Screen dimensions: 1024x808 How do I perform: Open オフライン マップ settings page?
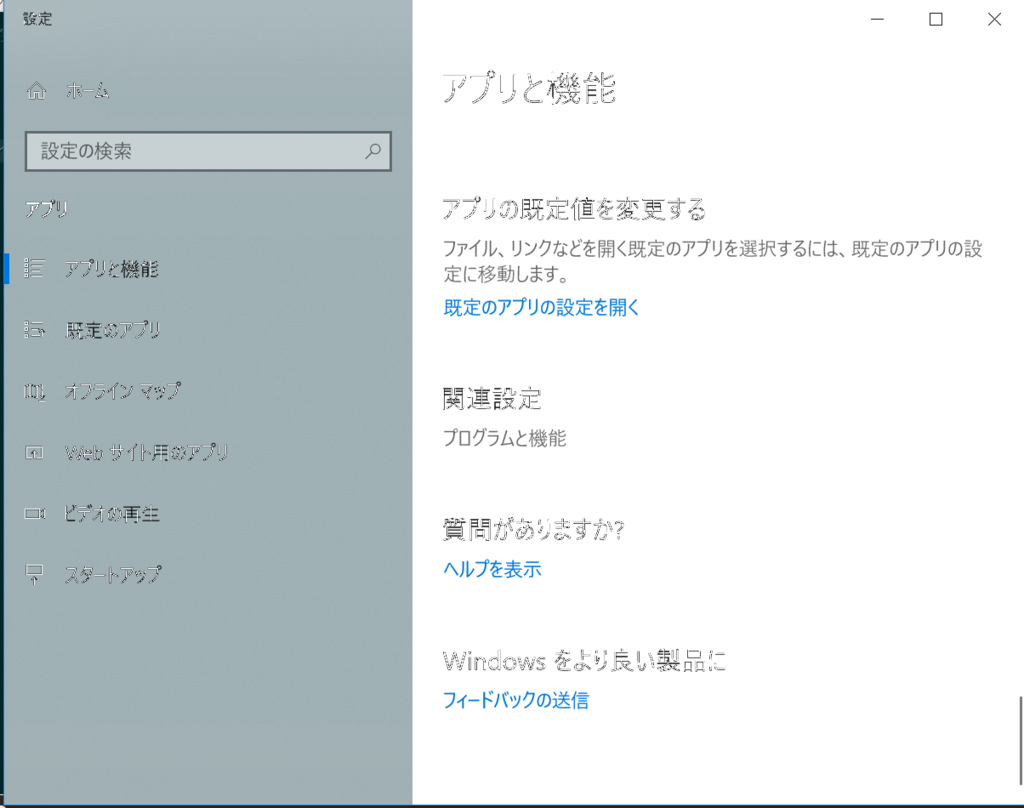[123, 391]
